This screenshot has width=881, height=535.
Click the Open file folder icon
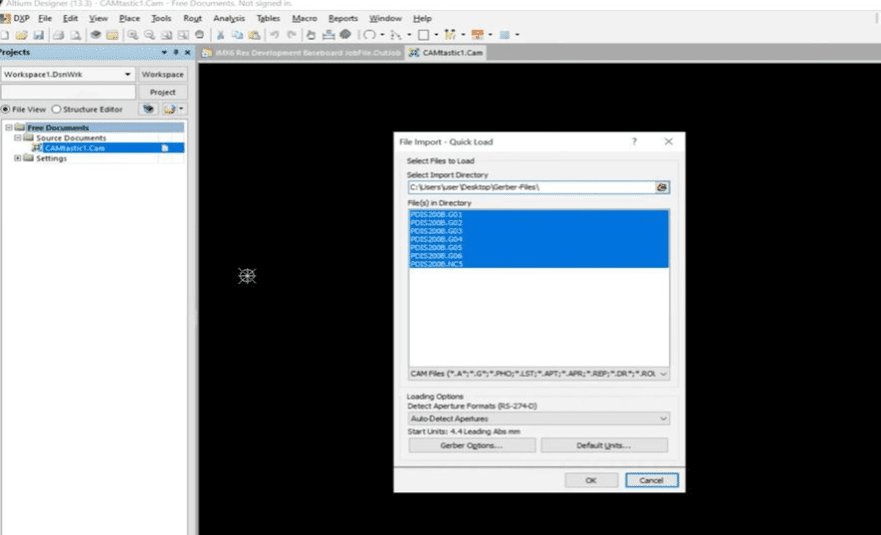point(21,35)
